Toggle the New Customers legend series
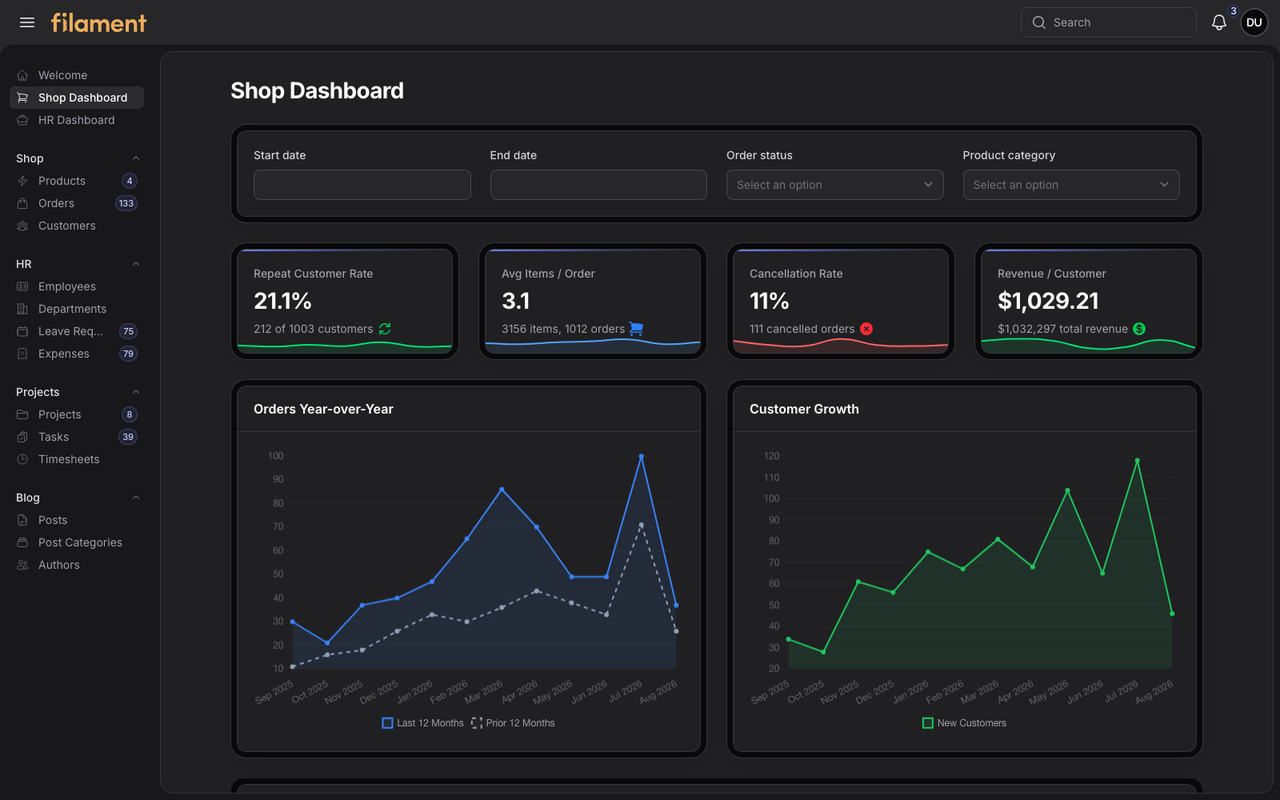1280x800 pixels. tap(964, 723)
